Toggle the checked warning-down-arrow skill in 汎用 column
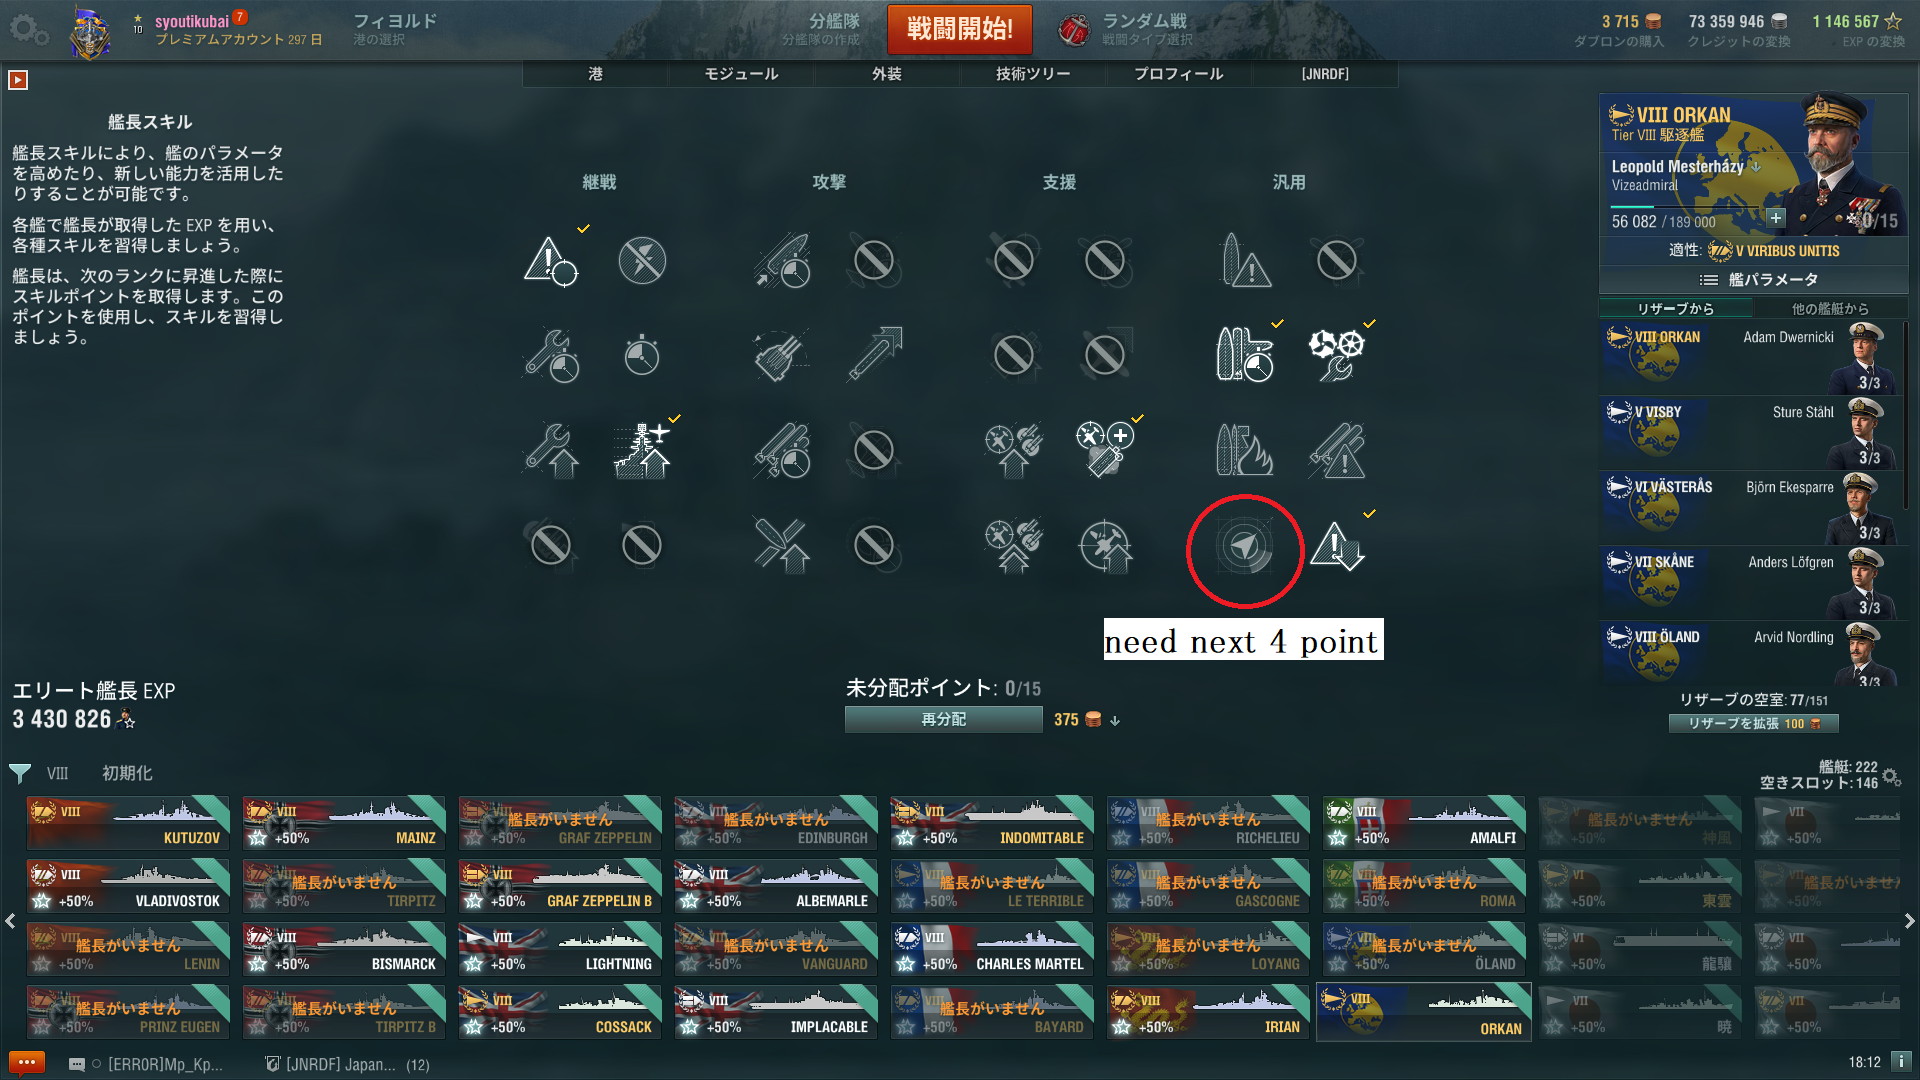The image size is (1920, 1080). [1336, 547]
